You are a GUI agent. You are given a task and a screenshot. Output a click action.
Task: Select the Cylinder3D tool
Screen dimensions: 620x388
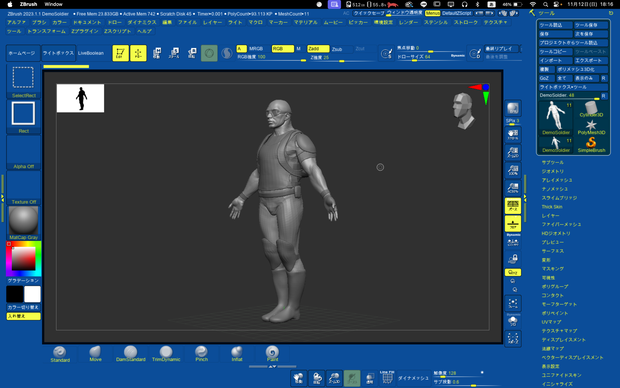(591, 109)
